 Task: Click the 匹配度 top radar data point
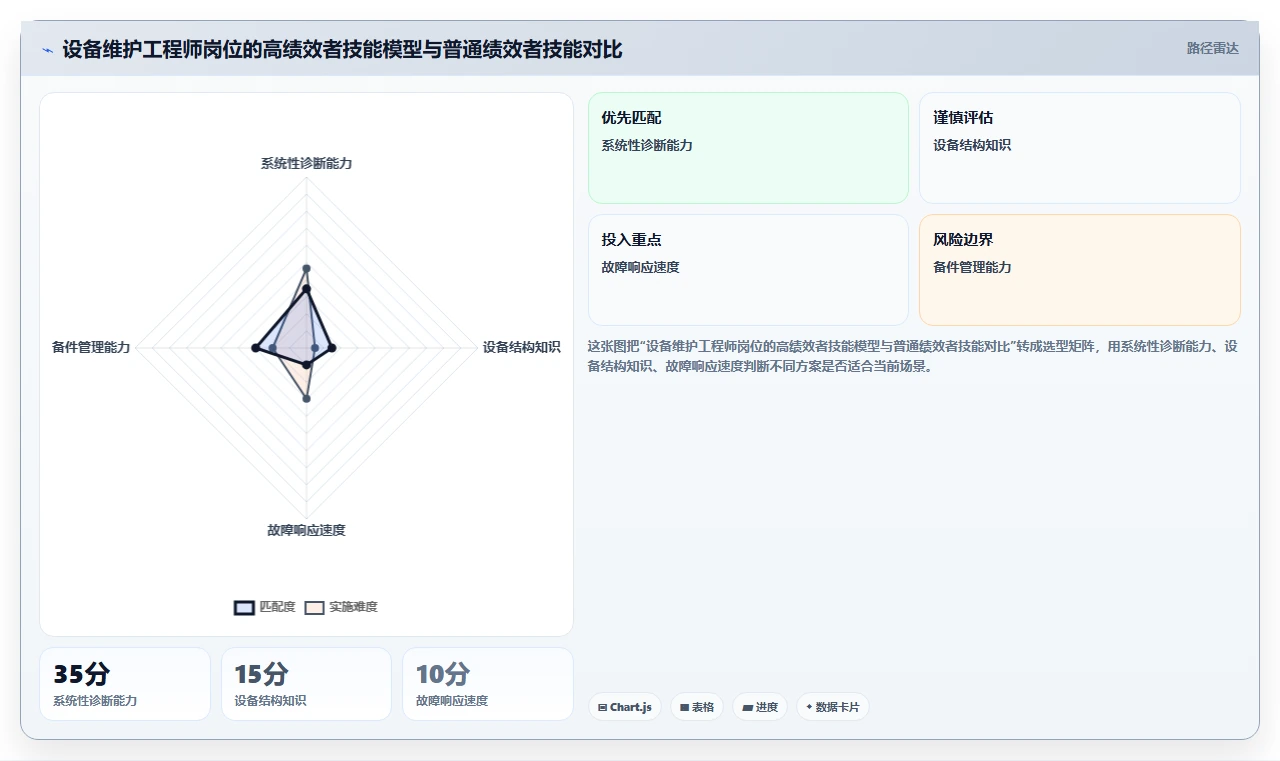(x=306, y=289)
